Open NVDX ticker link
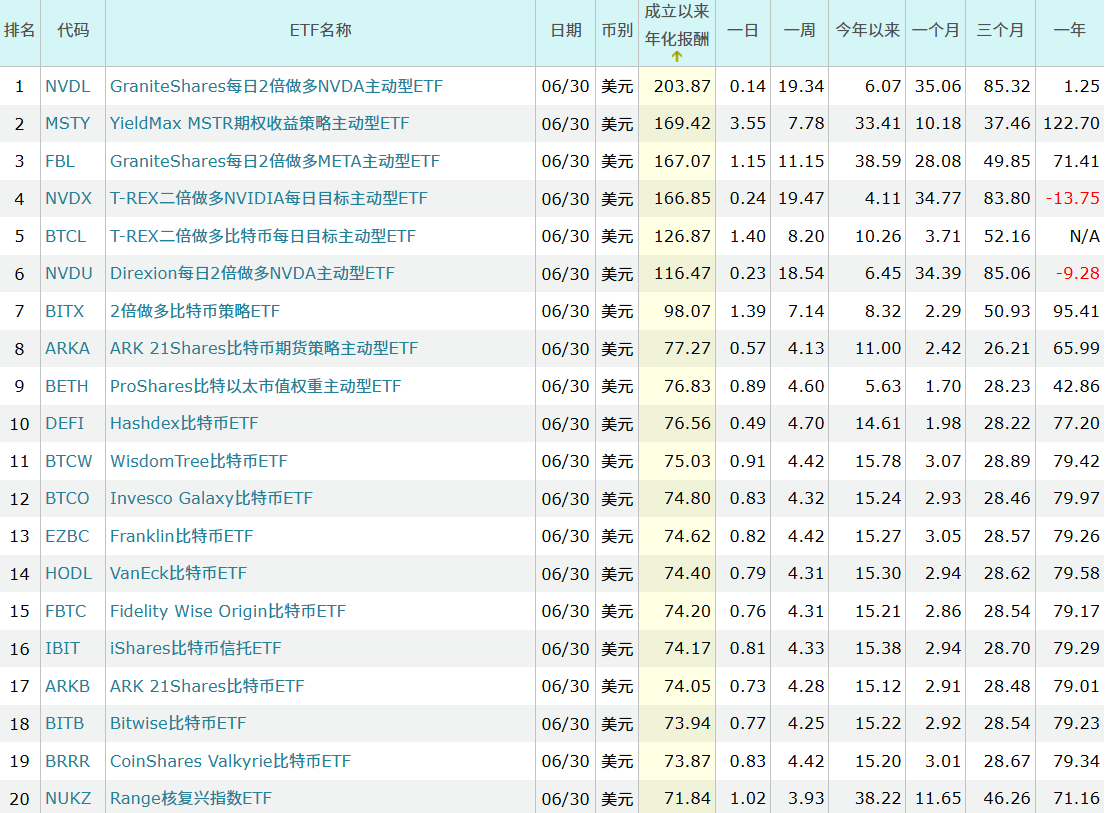The height and width of the screenshot is (813, 1105). pyautogui.click(x=68, y=199)
